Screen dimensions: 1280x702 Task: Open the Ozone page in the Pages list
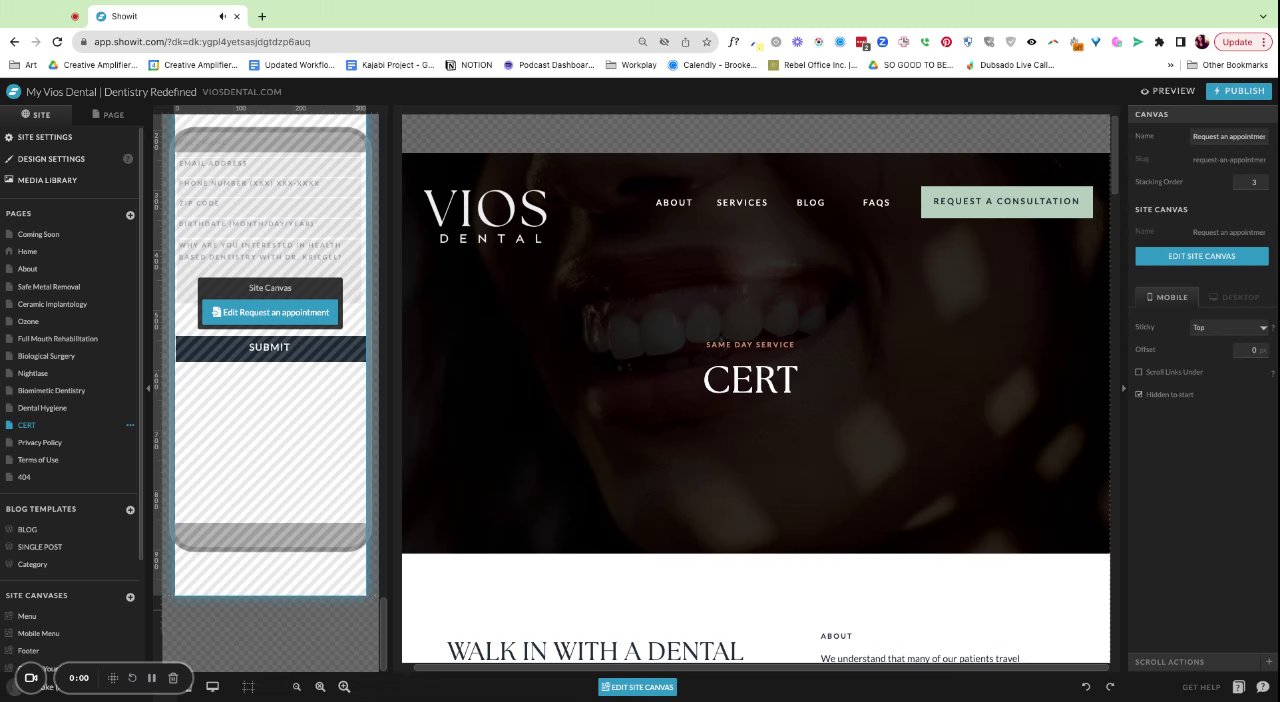tap(28, 321)
